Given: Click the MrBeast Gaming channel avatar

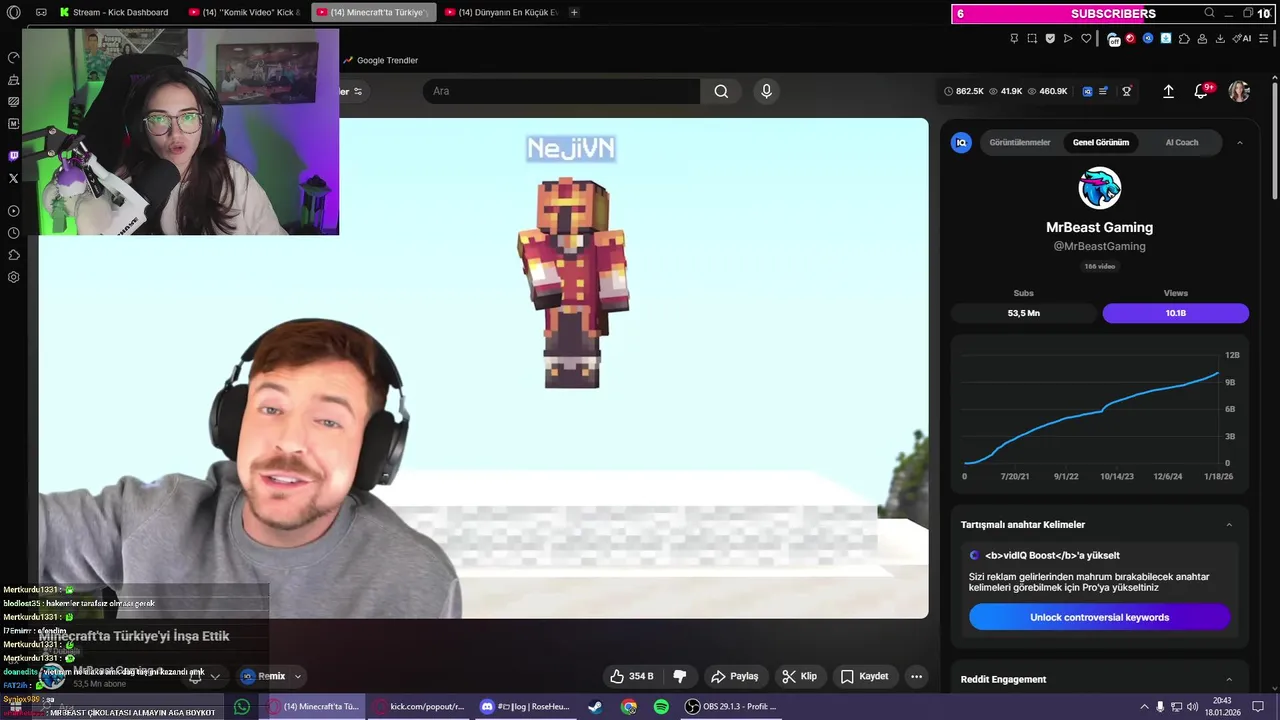Looking at the screenshot, I should [1099, 188].
